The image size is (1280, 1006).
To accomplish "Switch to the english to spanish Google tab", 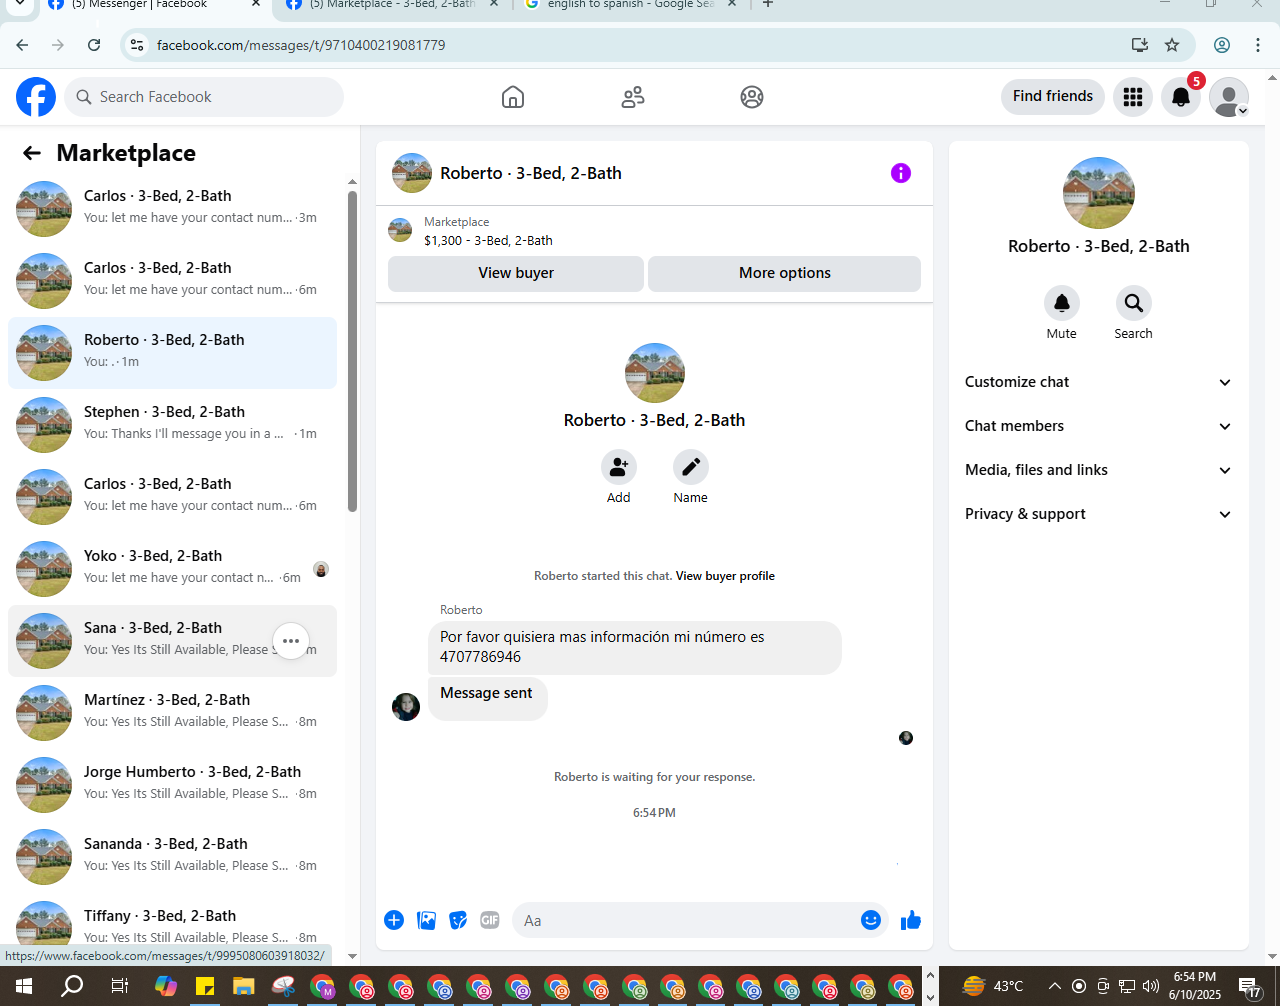I will coord(630,6).
